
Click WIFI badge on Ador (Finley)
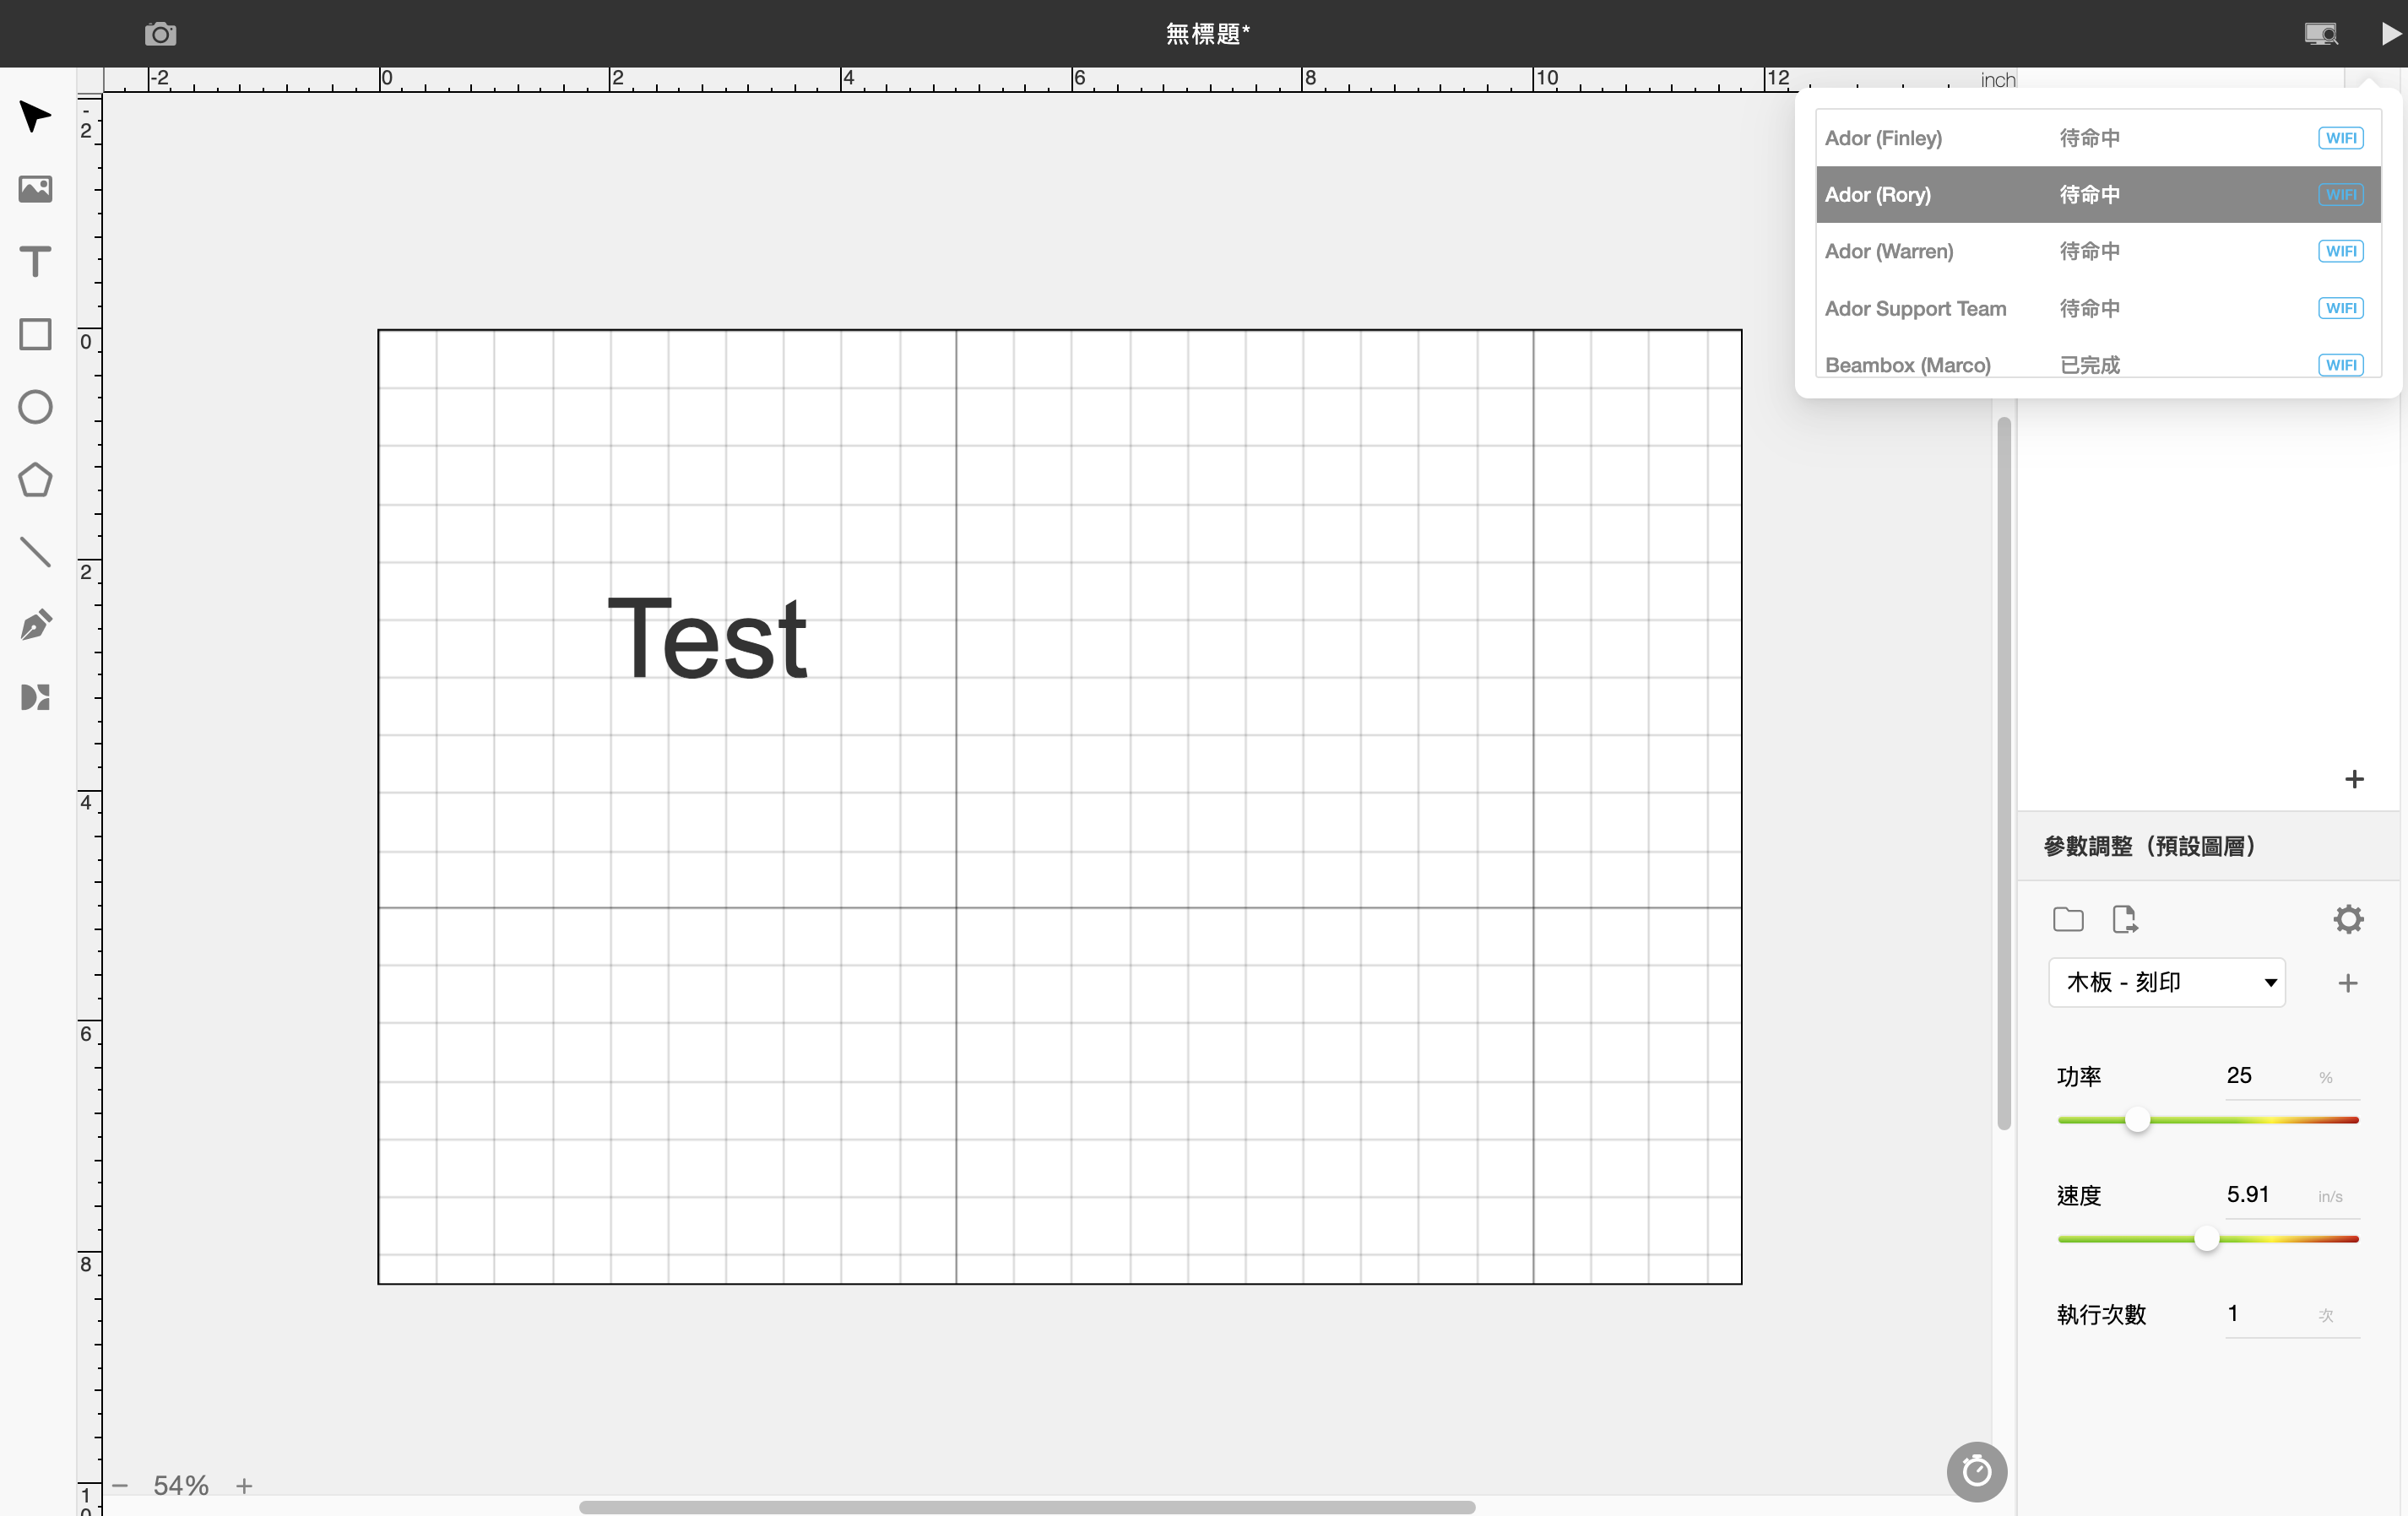point(2340,138)
